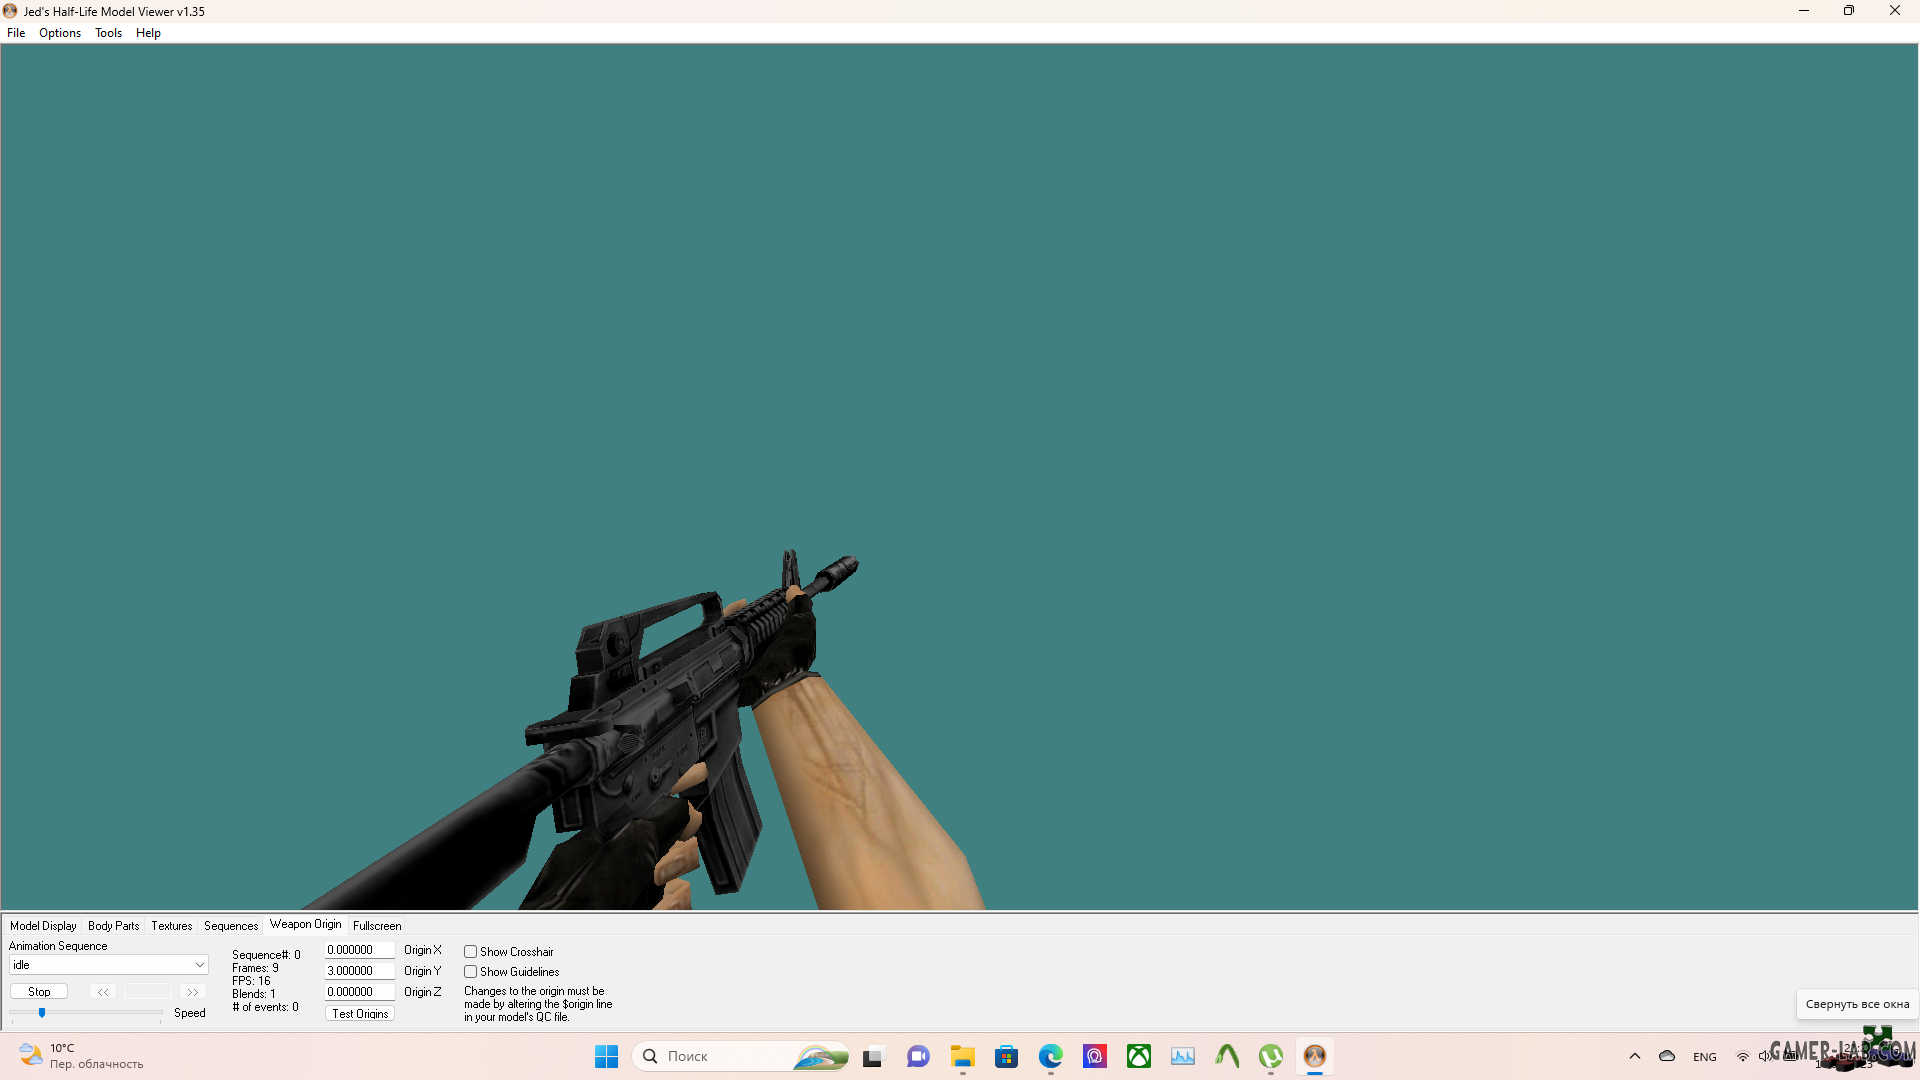This screenshot has height=1080, width=1920.
Task: Step to the previous animation frame
Action: point(103,992)
